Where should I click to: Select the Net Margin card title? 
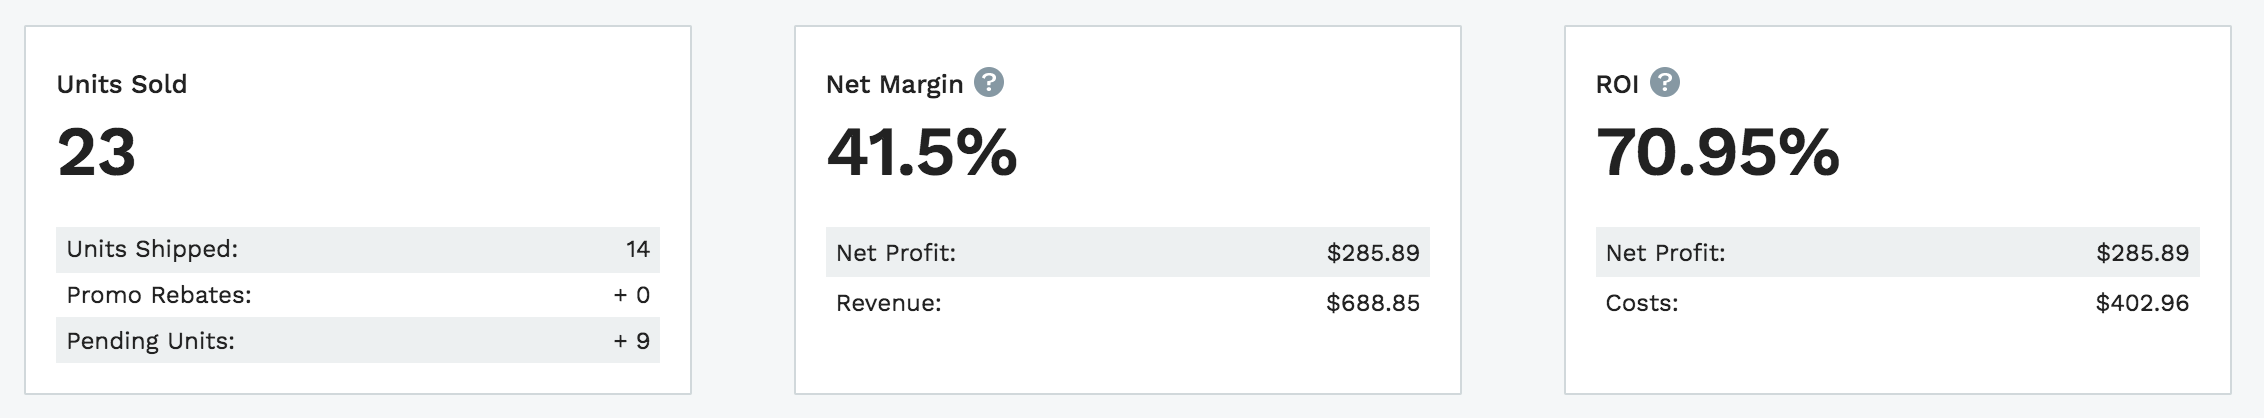895,85
